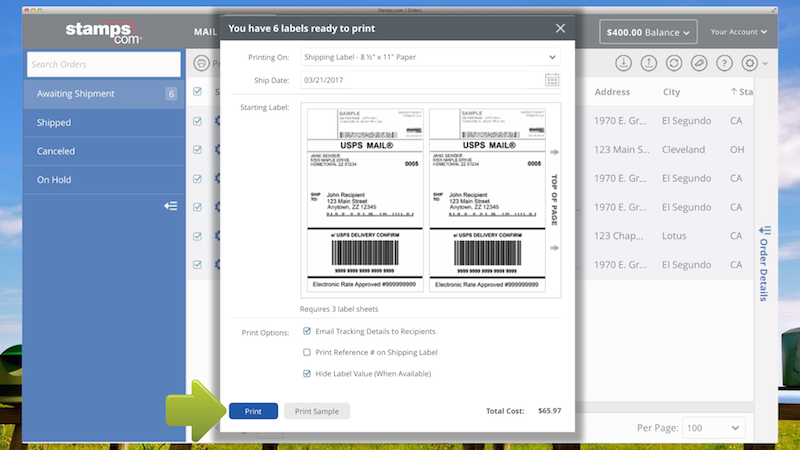
Task: Open the Your Account menu
Action: click(739, 33)
